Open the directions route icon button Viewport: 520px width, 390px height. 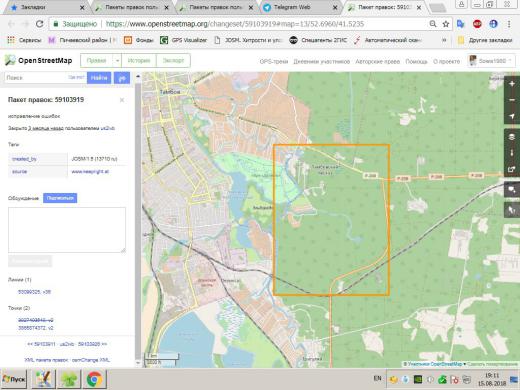(122, 78)
